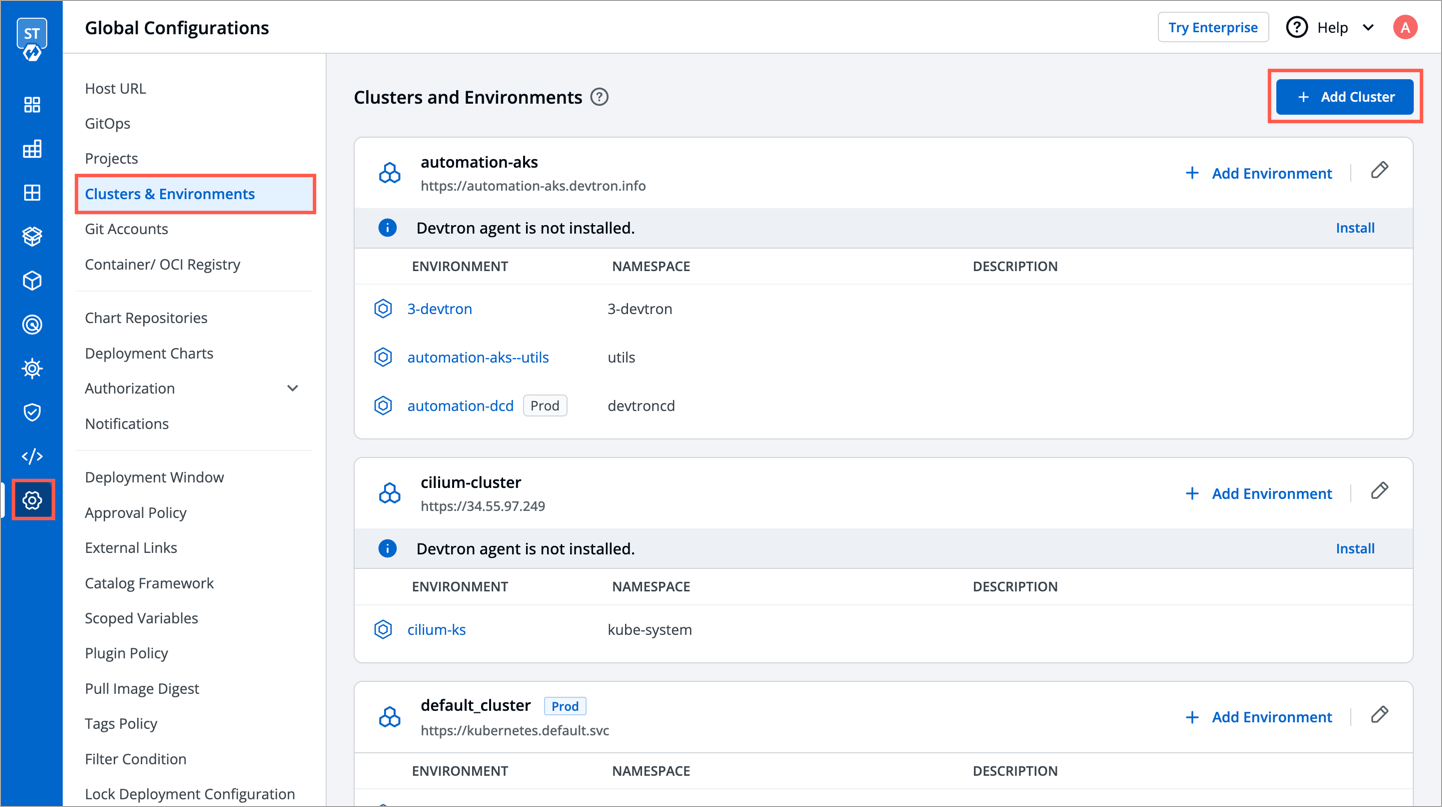Open Notifications settings

(127, 424)
